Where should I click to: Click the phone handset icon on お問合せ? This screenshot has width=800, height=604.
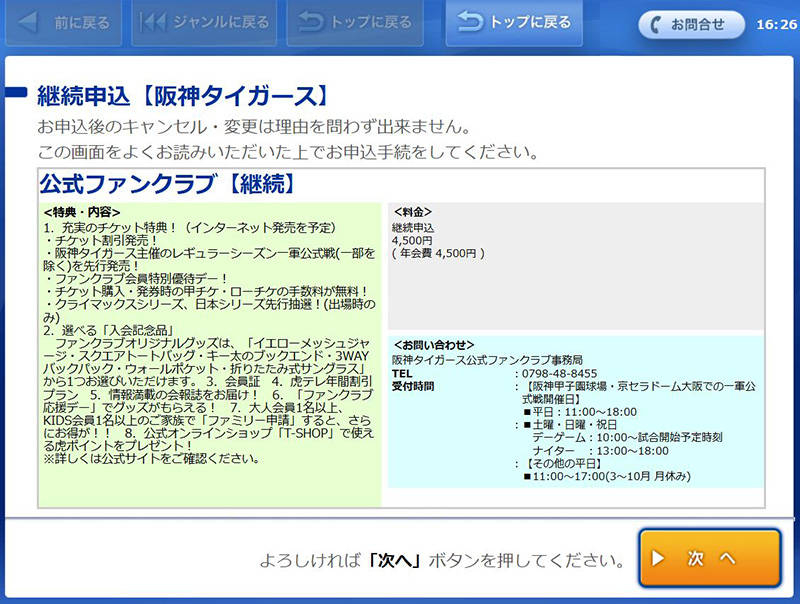pos(657,24)
